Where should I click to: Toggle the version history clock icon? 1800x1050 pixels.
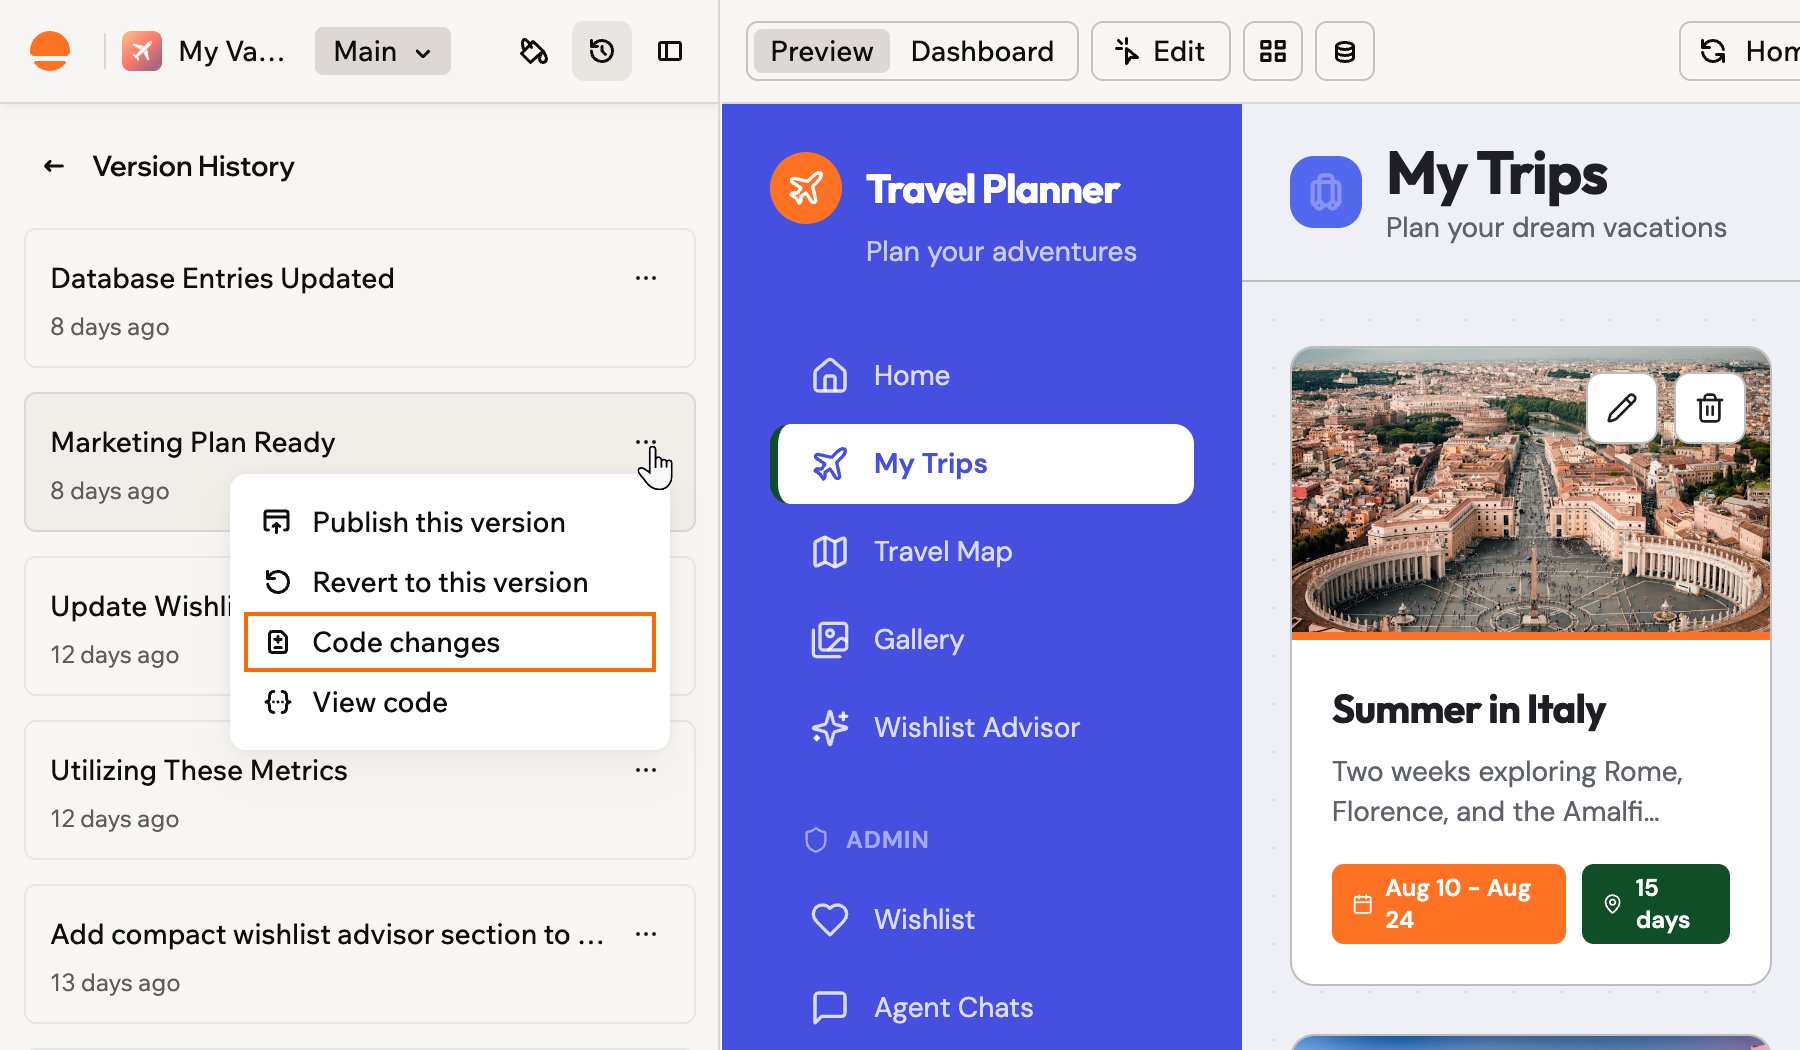602,51
